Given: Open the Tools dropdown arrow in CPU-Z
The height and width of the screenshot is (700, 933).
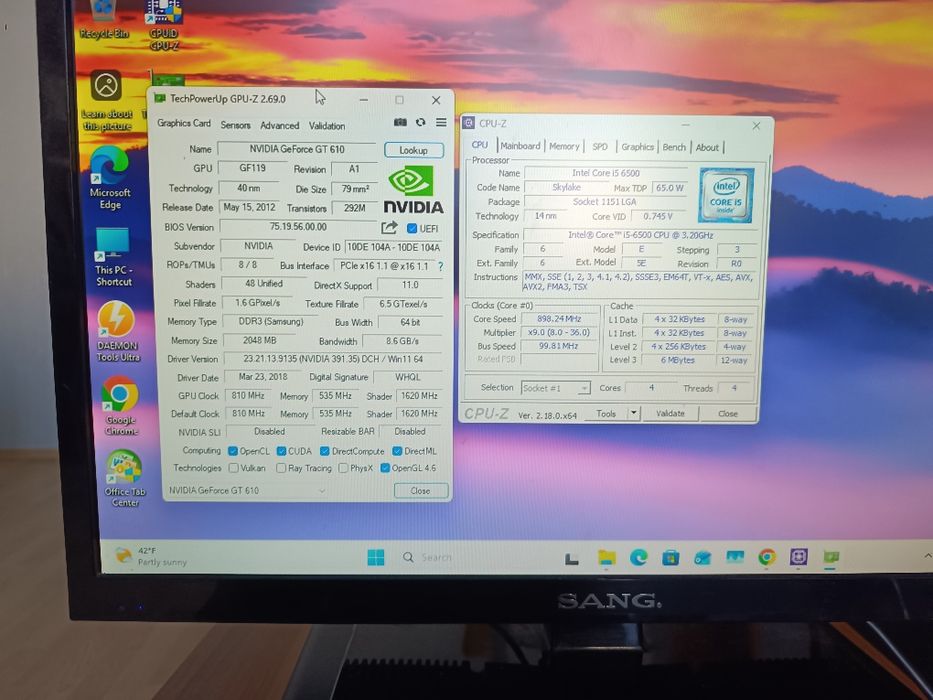Looking at the screenshot, I should (x=634, y=413).
